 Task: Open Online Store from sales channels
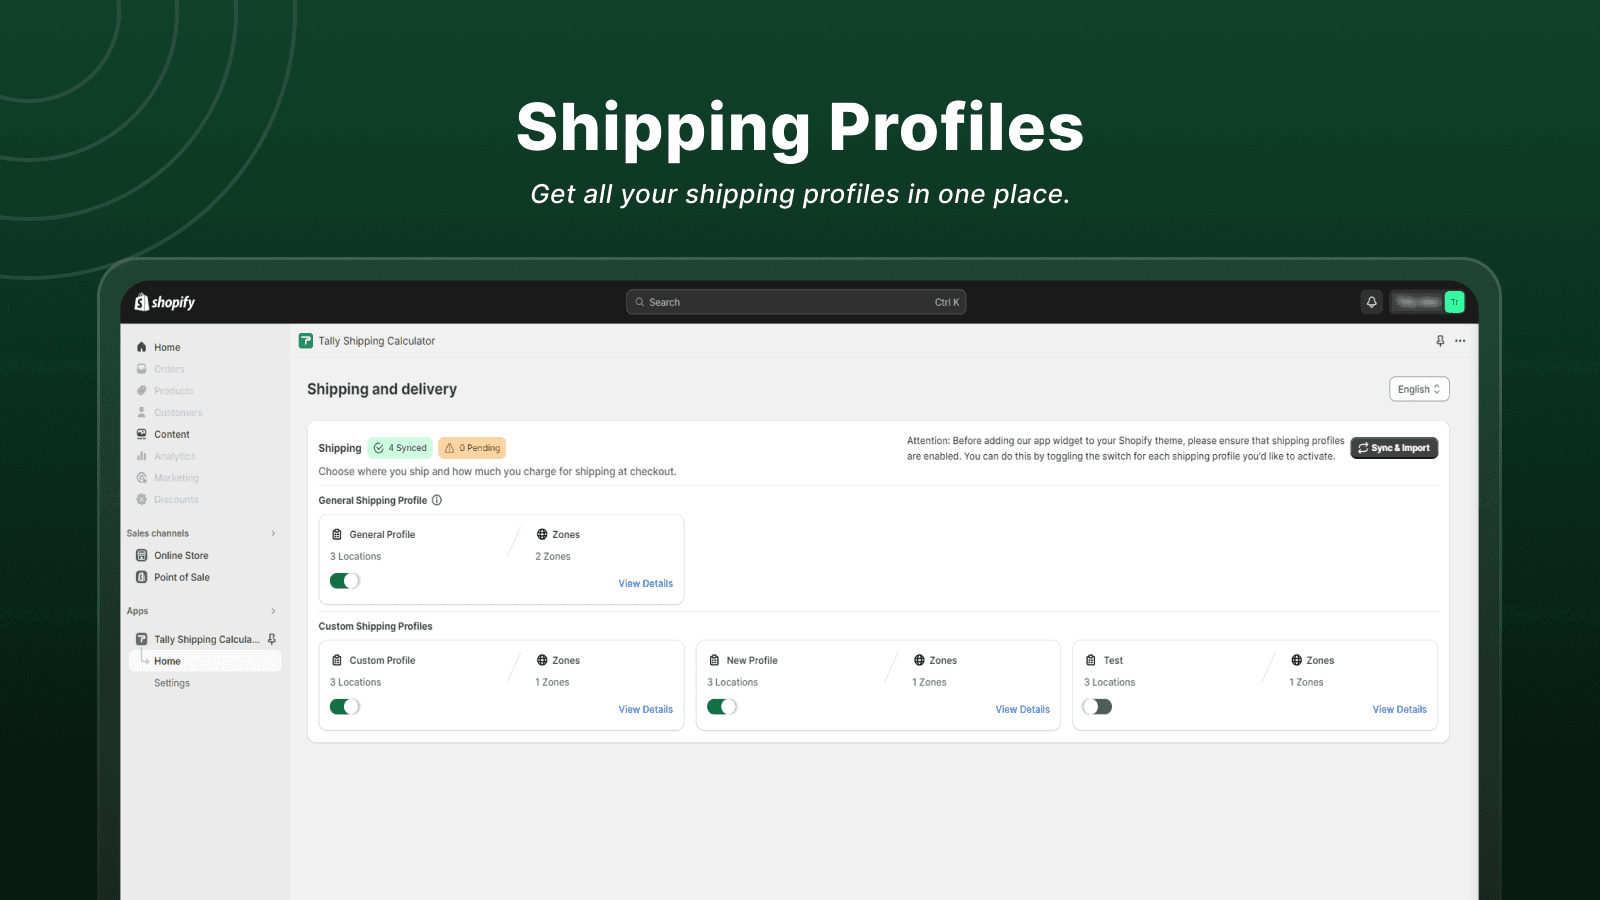click(180, 555)
